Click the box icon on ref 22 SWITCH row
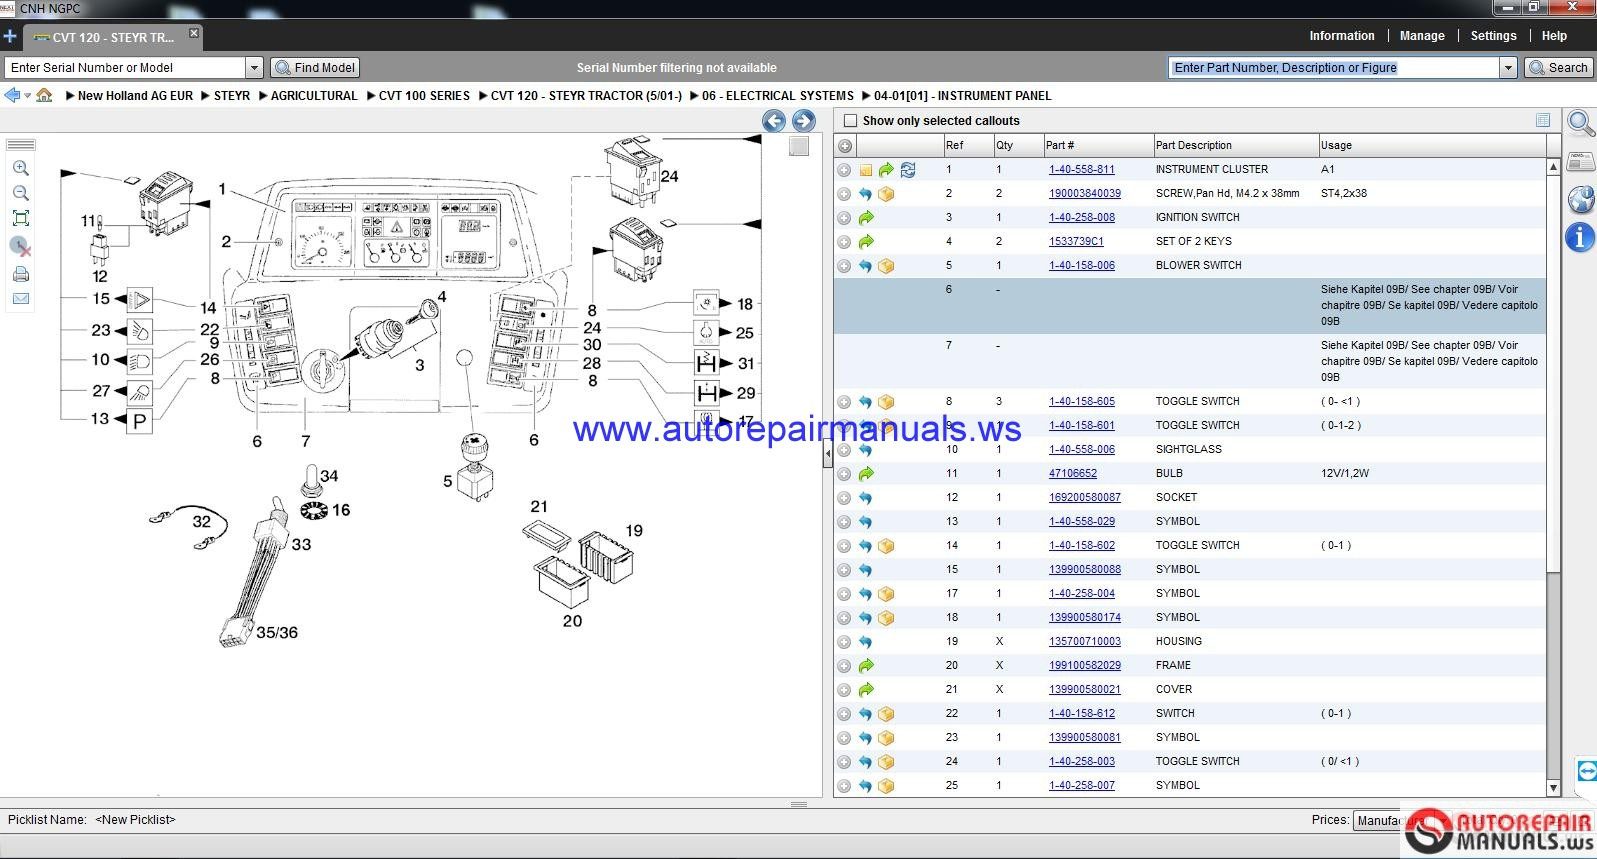The image size is (1597, 859). (886, 714)
